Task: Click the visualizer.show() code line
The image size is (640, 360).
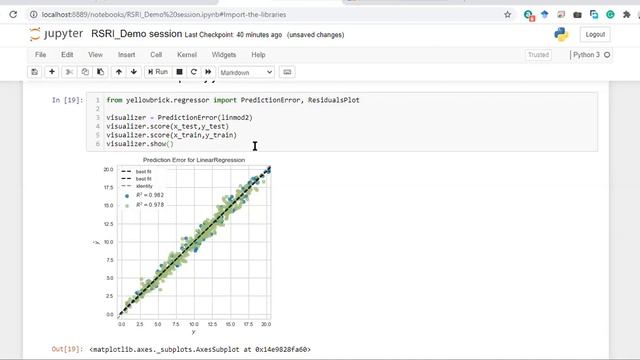Action: click(140, 144)
